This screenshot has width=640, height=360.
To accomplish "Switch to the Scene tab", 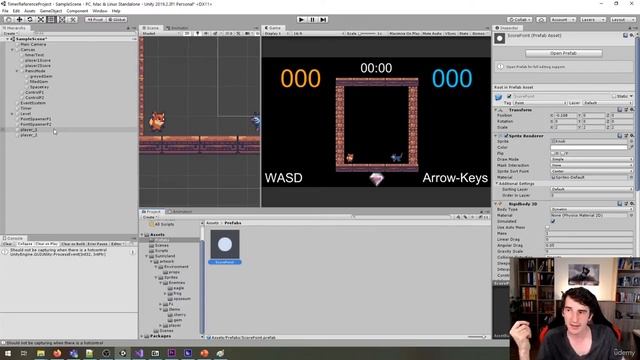I will (x=151, y=28).
